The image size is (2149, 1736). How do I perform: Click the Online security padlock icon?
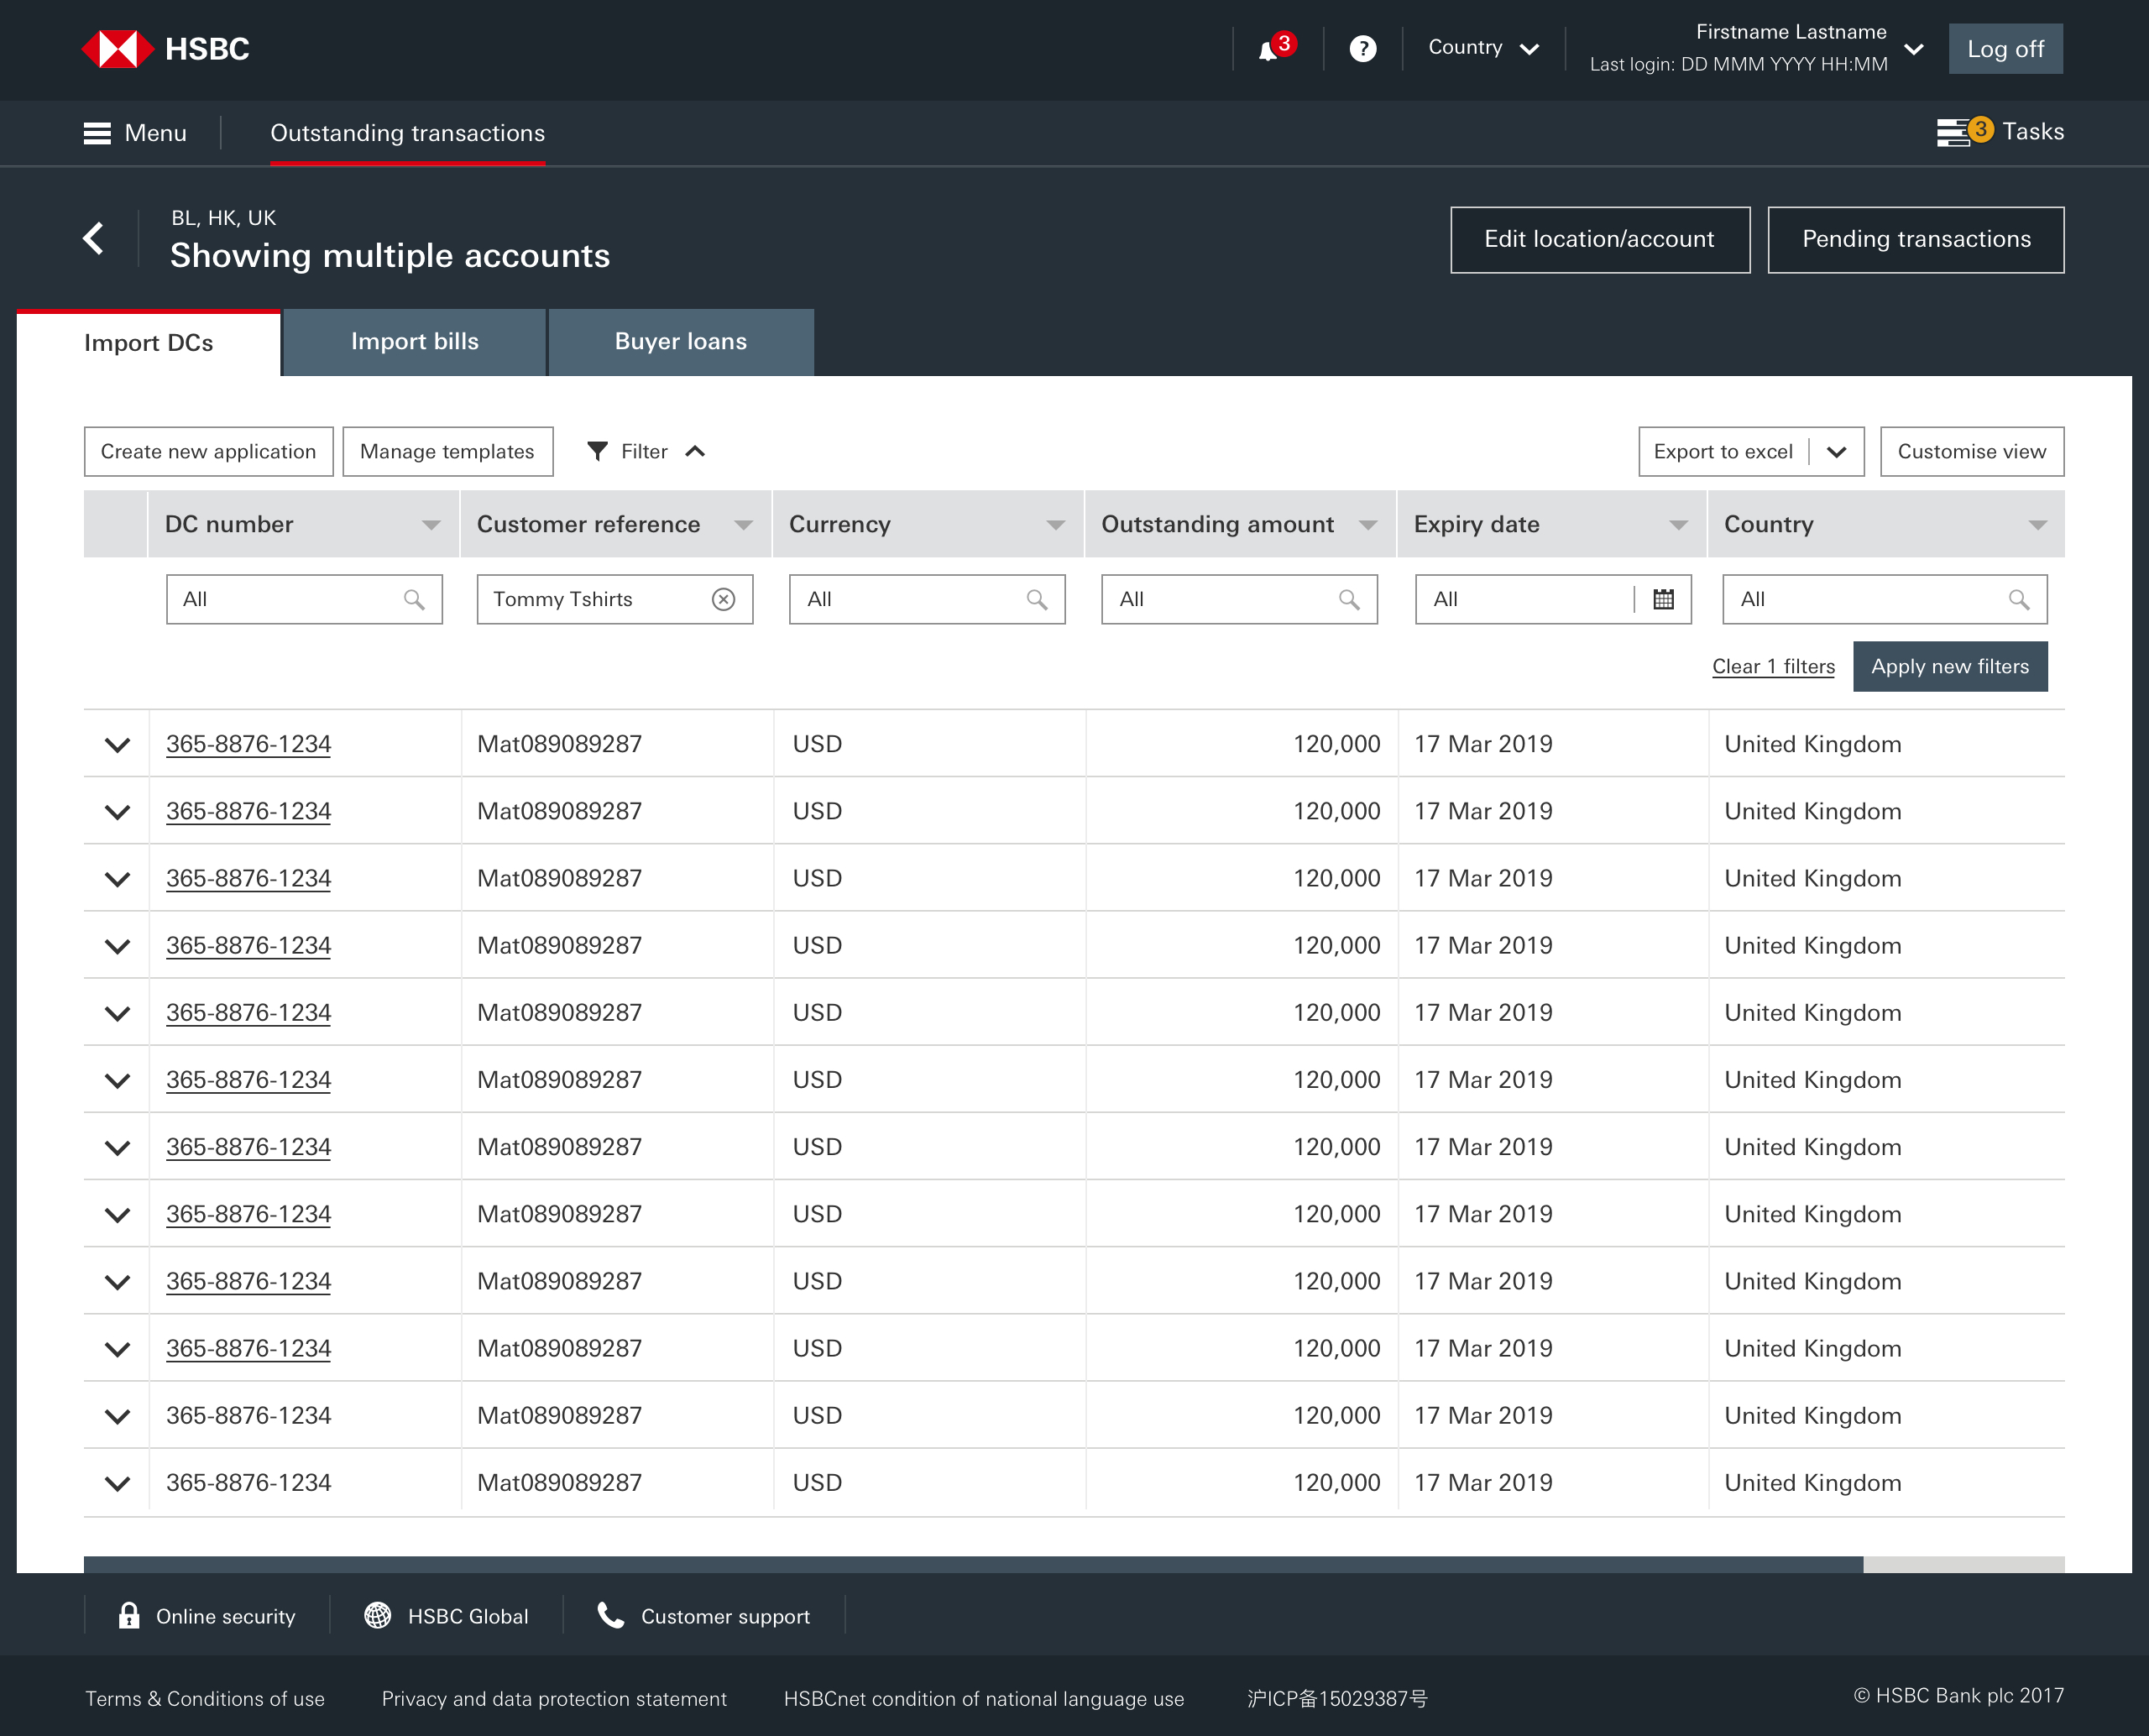(x=129, y=1616)
